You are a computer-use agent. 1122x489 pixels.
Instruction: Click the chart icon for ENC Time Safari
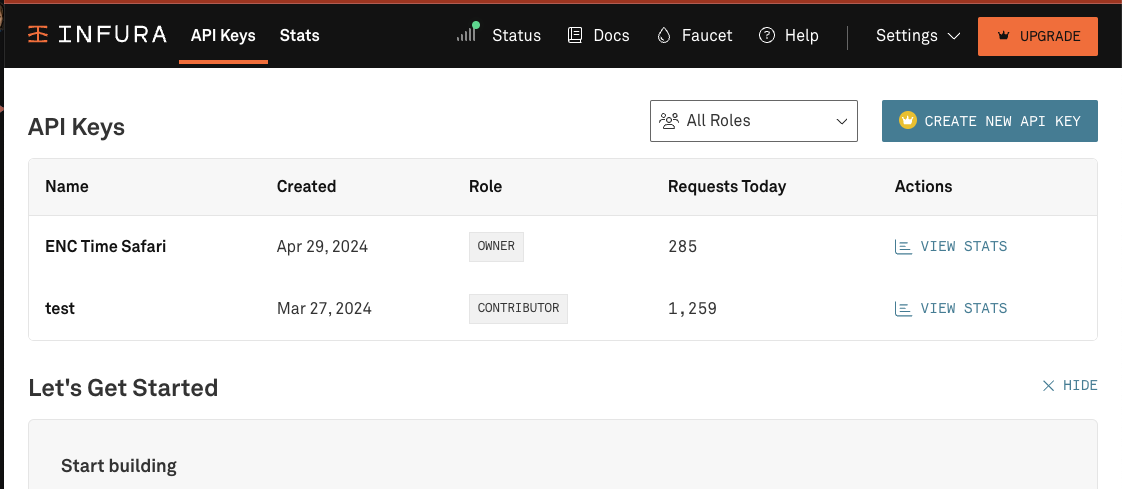tap(903, 246)
